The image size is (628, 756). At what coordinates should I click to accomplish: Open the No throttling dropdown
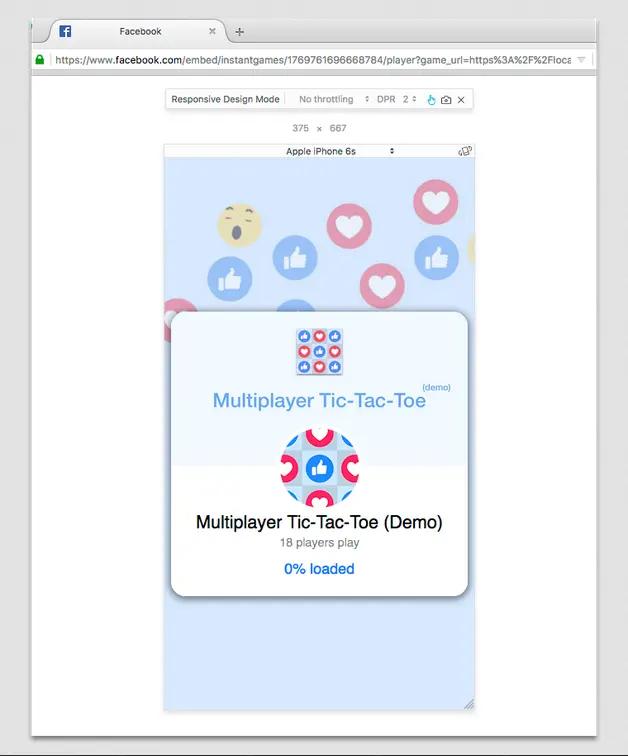pyautogui.click(x=334, y=99)
